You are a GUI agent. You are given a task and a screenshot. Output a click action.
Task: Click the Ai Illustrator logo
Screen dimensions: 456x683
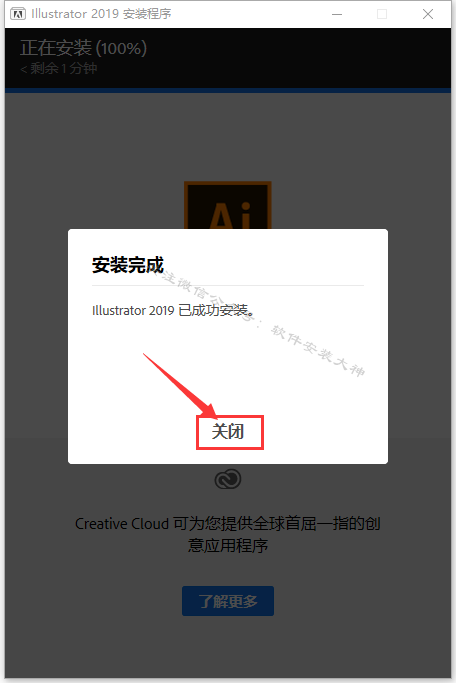228,205
